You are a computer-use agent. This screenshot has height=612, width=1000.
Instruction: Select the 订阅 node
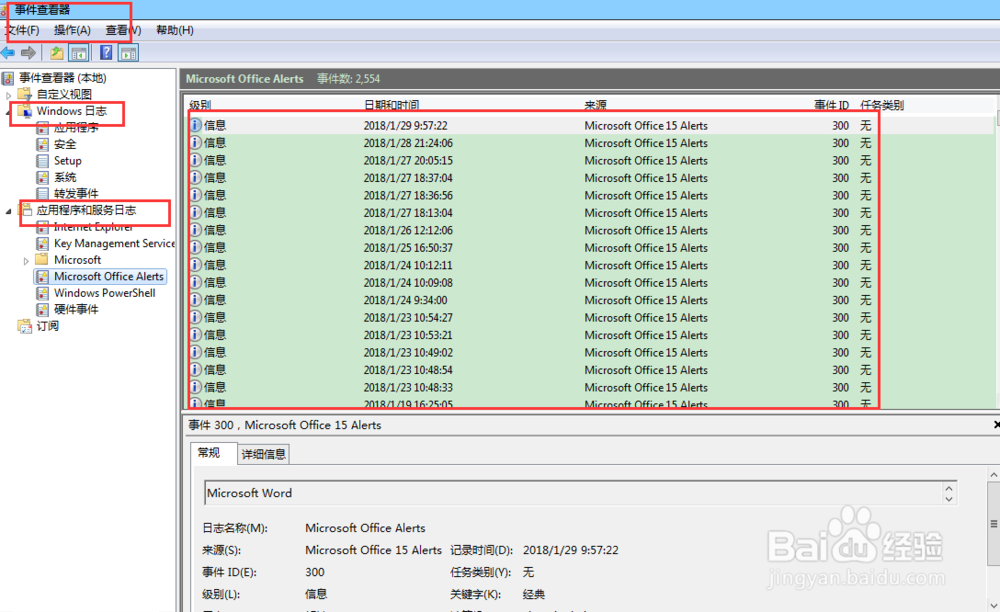pyautogui.click(x=48, y=326)
